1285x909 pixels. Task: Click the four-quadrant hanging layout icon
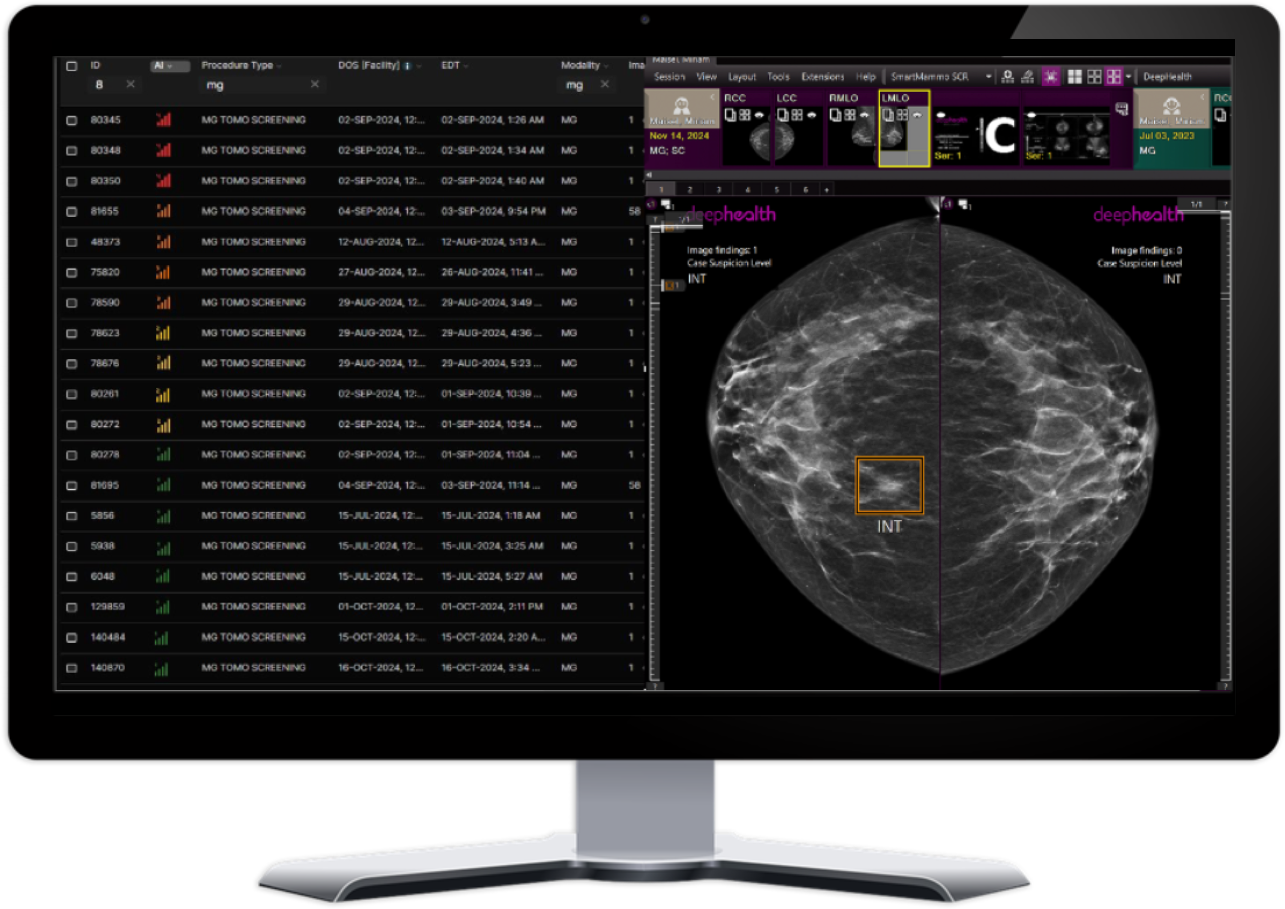tap(1094, 77)
